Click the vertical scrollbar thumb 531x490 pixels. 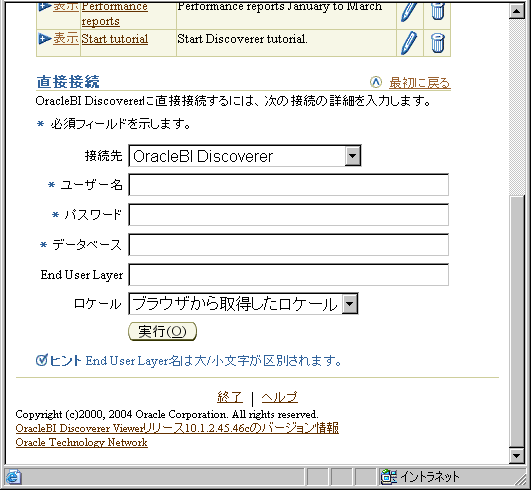click(517, 321)
